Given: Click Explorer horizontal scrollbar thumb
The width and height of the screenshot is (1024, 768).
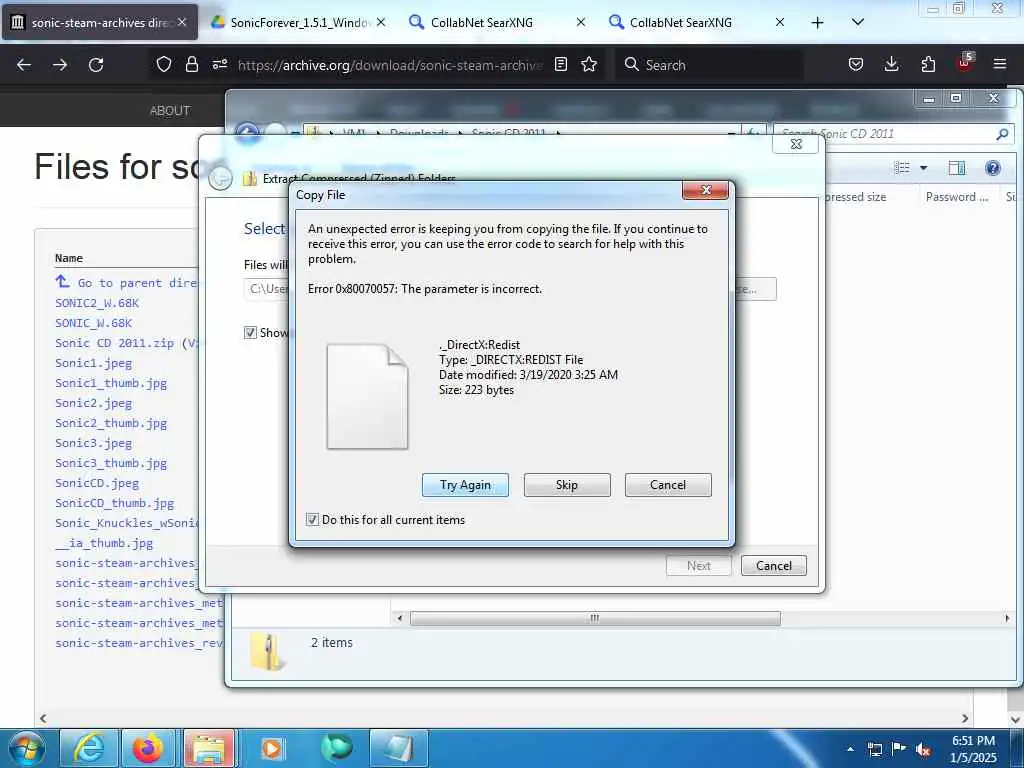Looking at the screenshot, I should [595, 618].
